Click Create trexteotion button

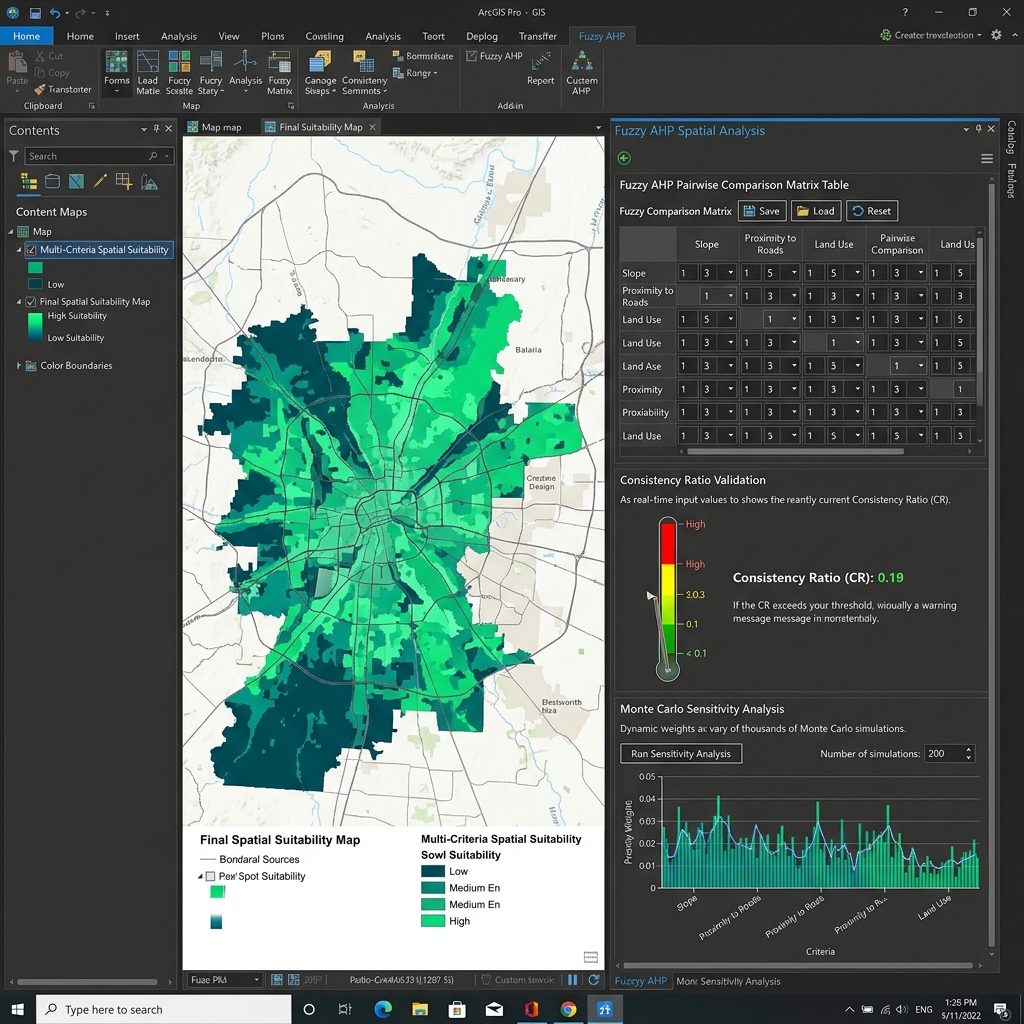[x=931, y=35]
